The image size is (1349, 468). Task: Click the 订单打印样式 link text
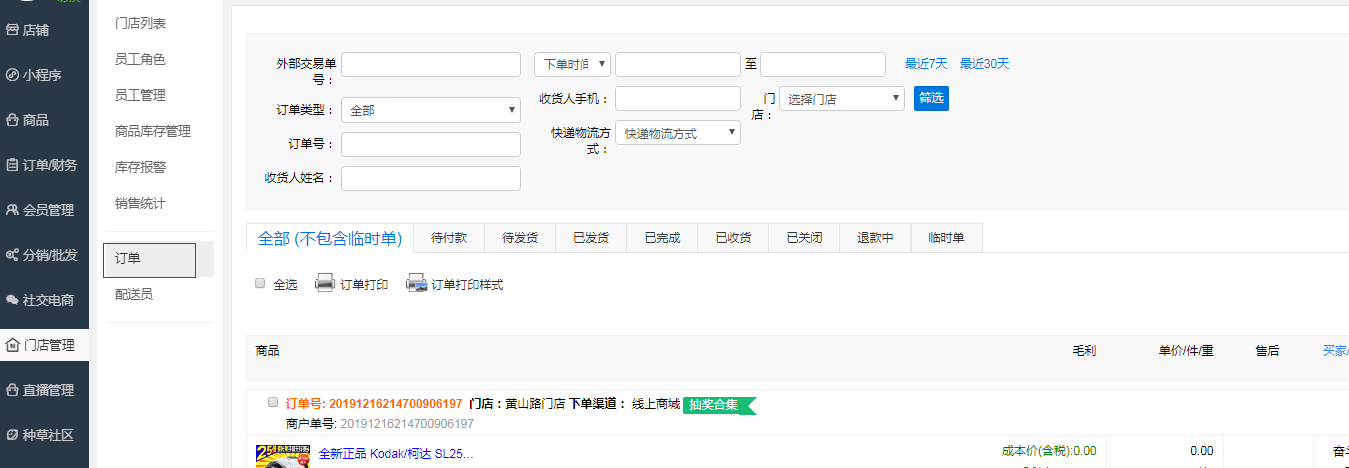pos(467,285)
